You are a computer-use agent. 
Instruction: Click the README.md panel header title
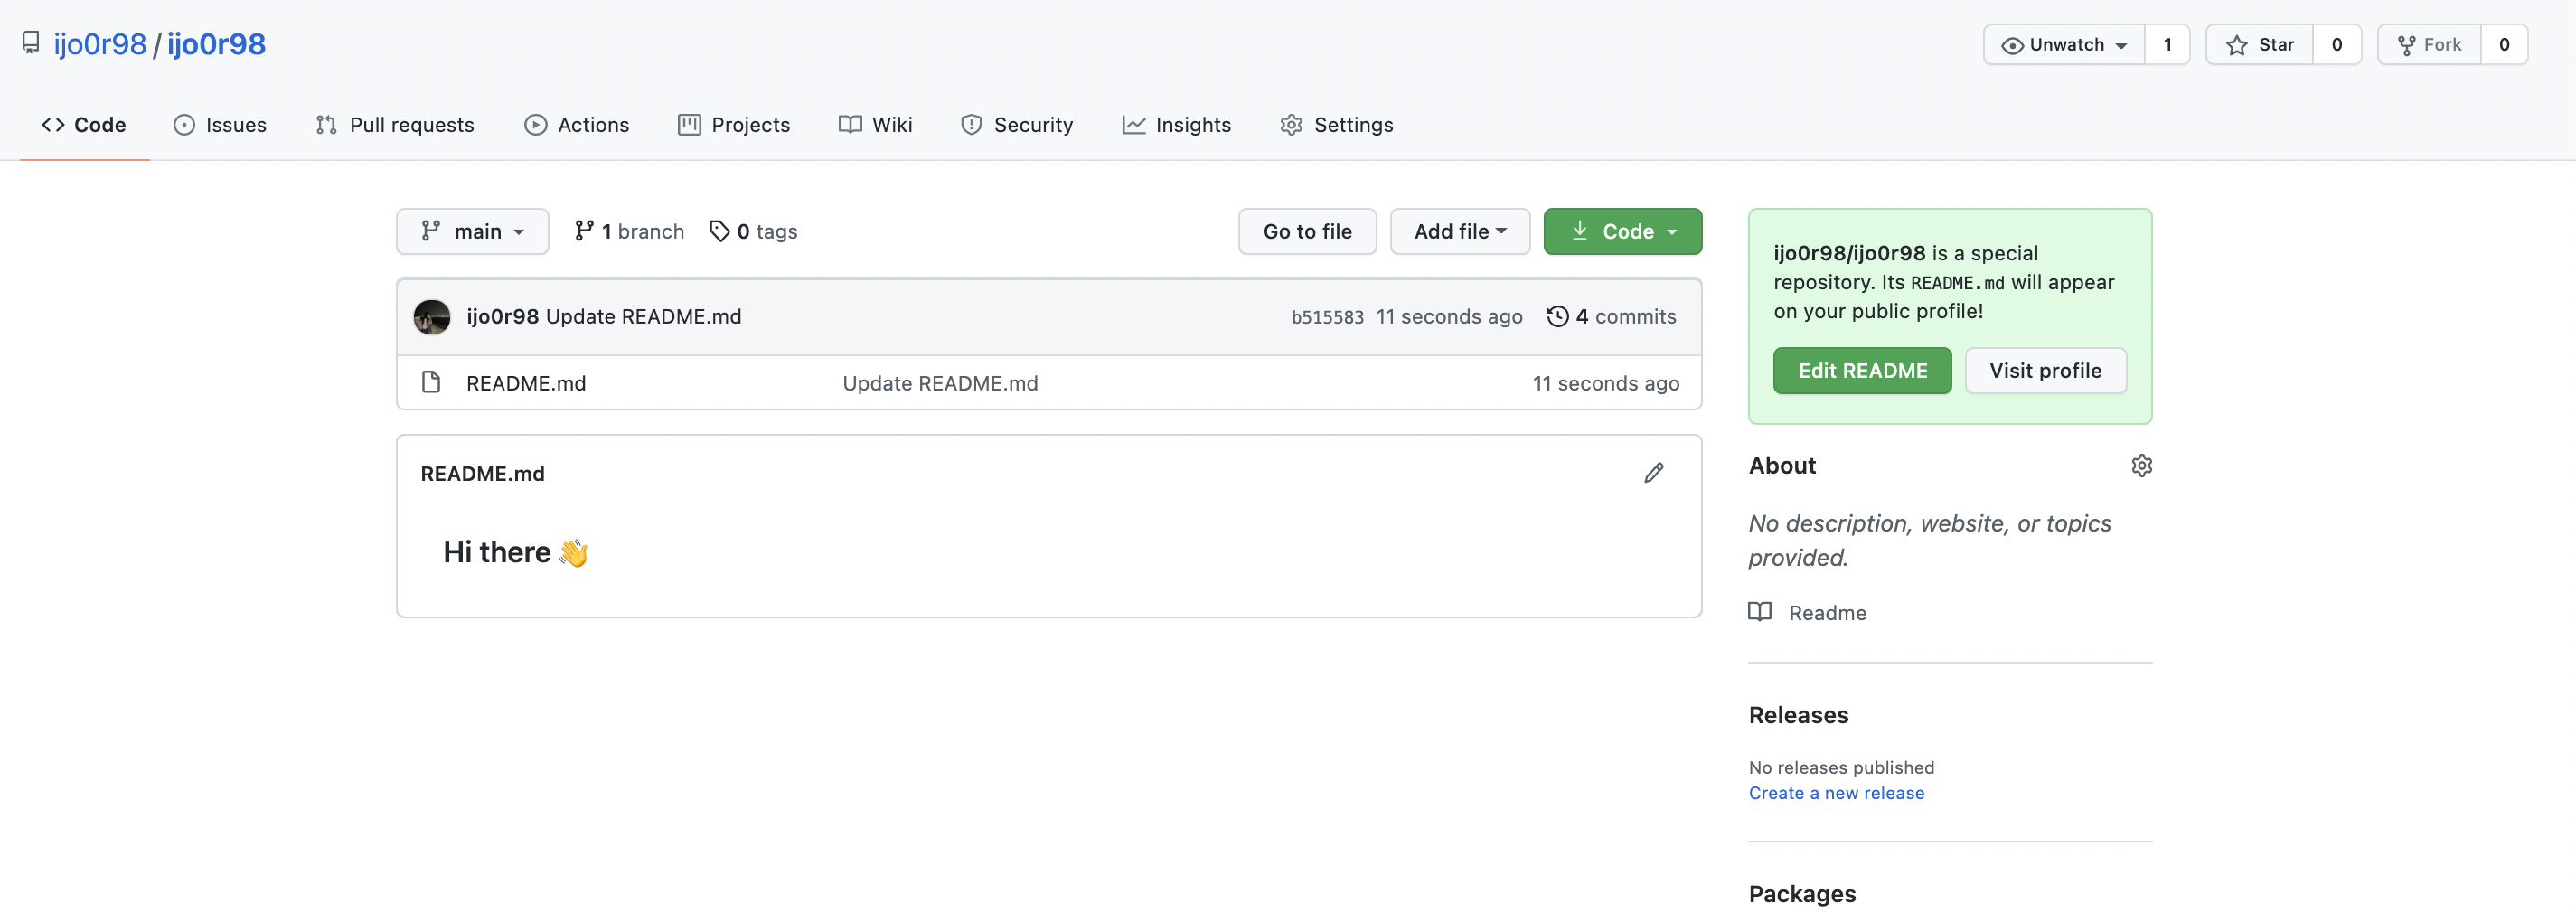(482, 474)
